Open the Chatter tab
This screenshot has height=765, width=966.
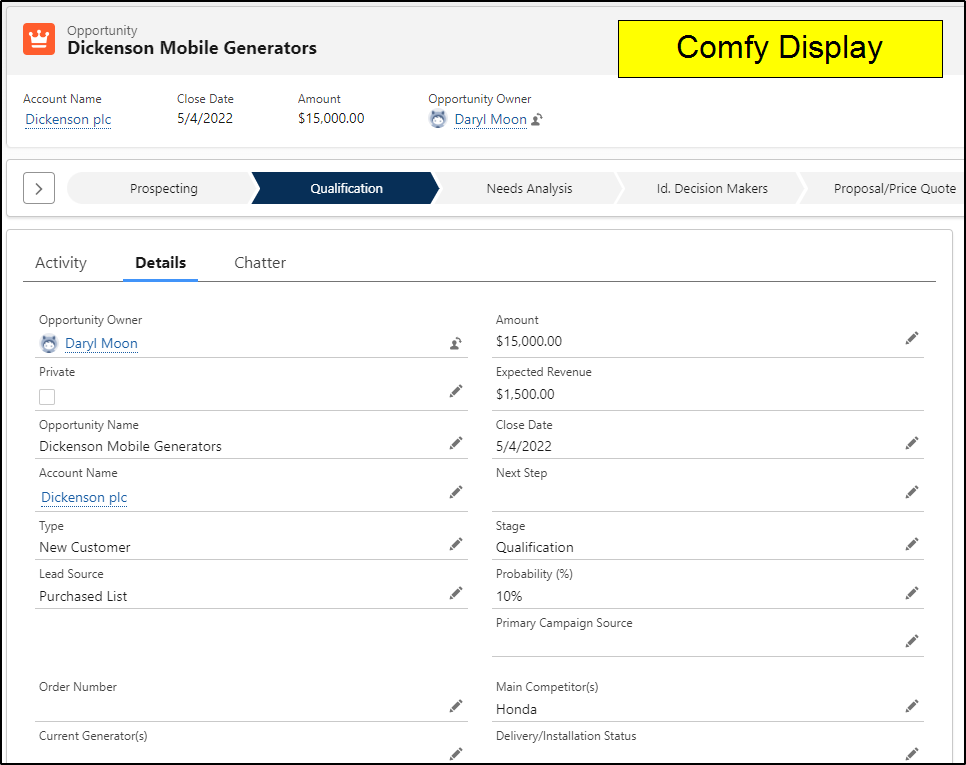[x=260, y=262]
